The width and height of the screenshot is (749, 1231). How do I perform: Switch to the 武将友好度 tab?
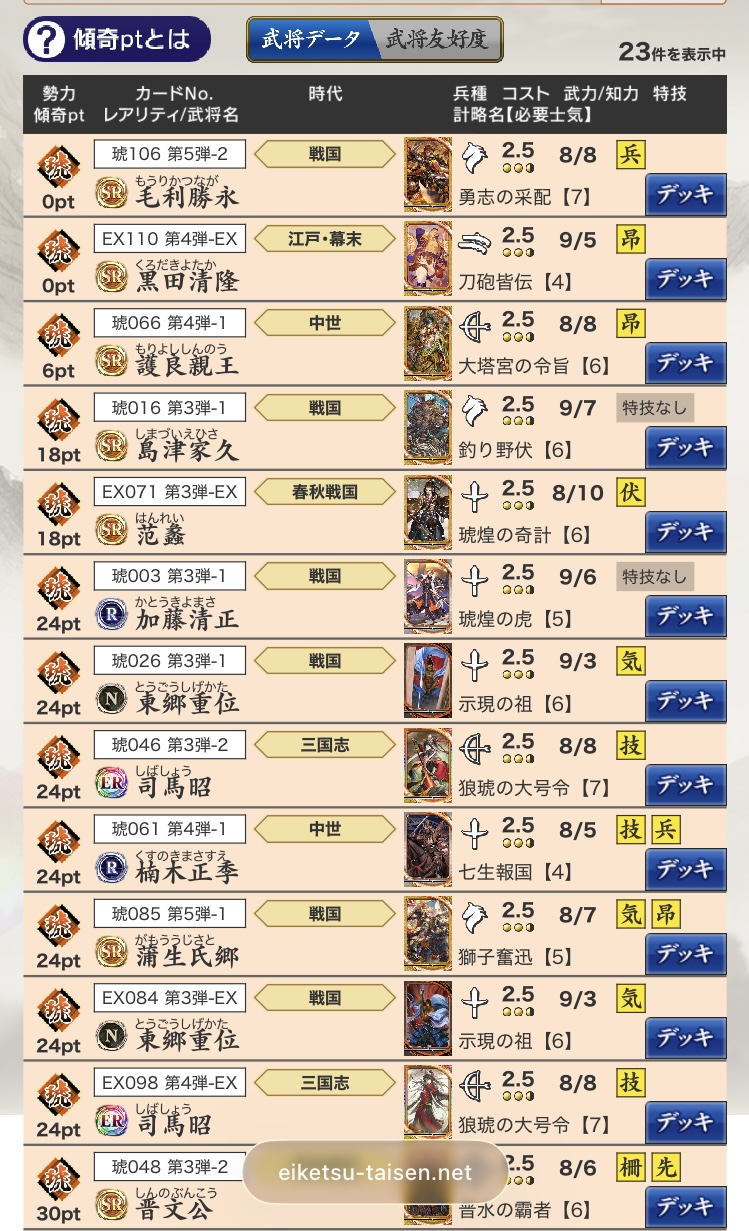click(x=437, y=40)
